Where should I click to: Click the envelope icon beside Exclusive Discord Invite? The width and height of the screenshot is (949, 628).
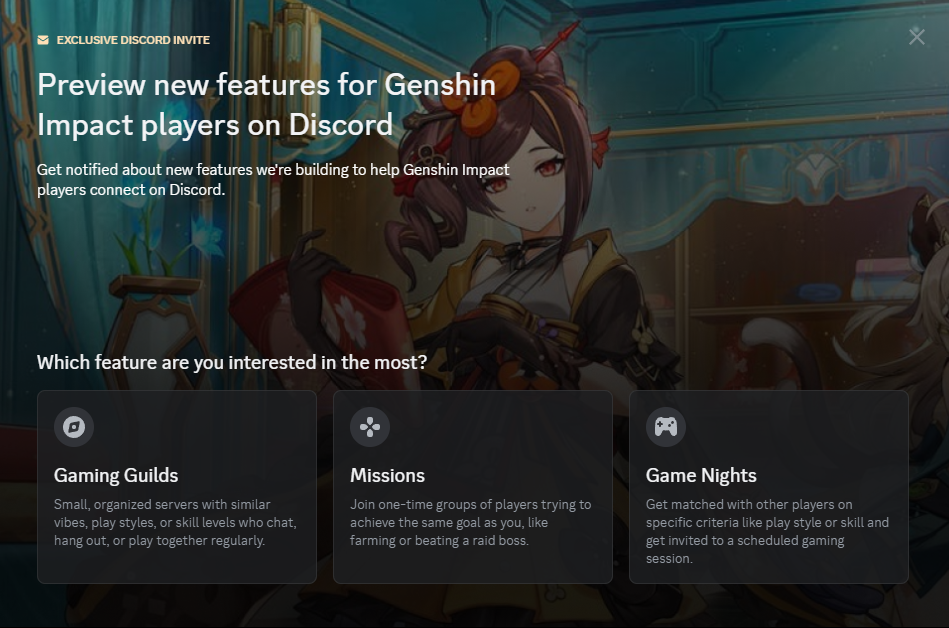tap(43, 40)
